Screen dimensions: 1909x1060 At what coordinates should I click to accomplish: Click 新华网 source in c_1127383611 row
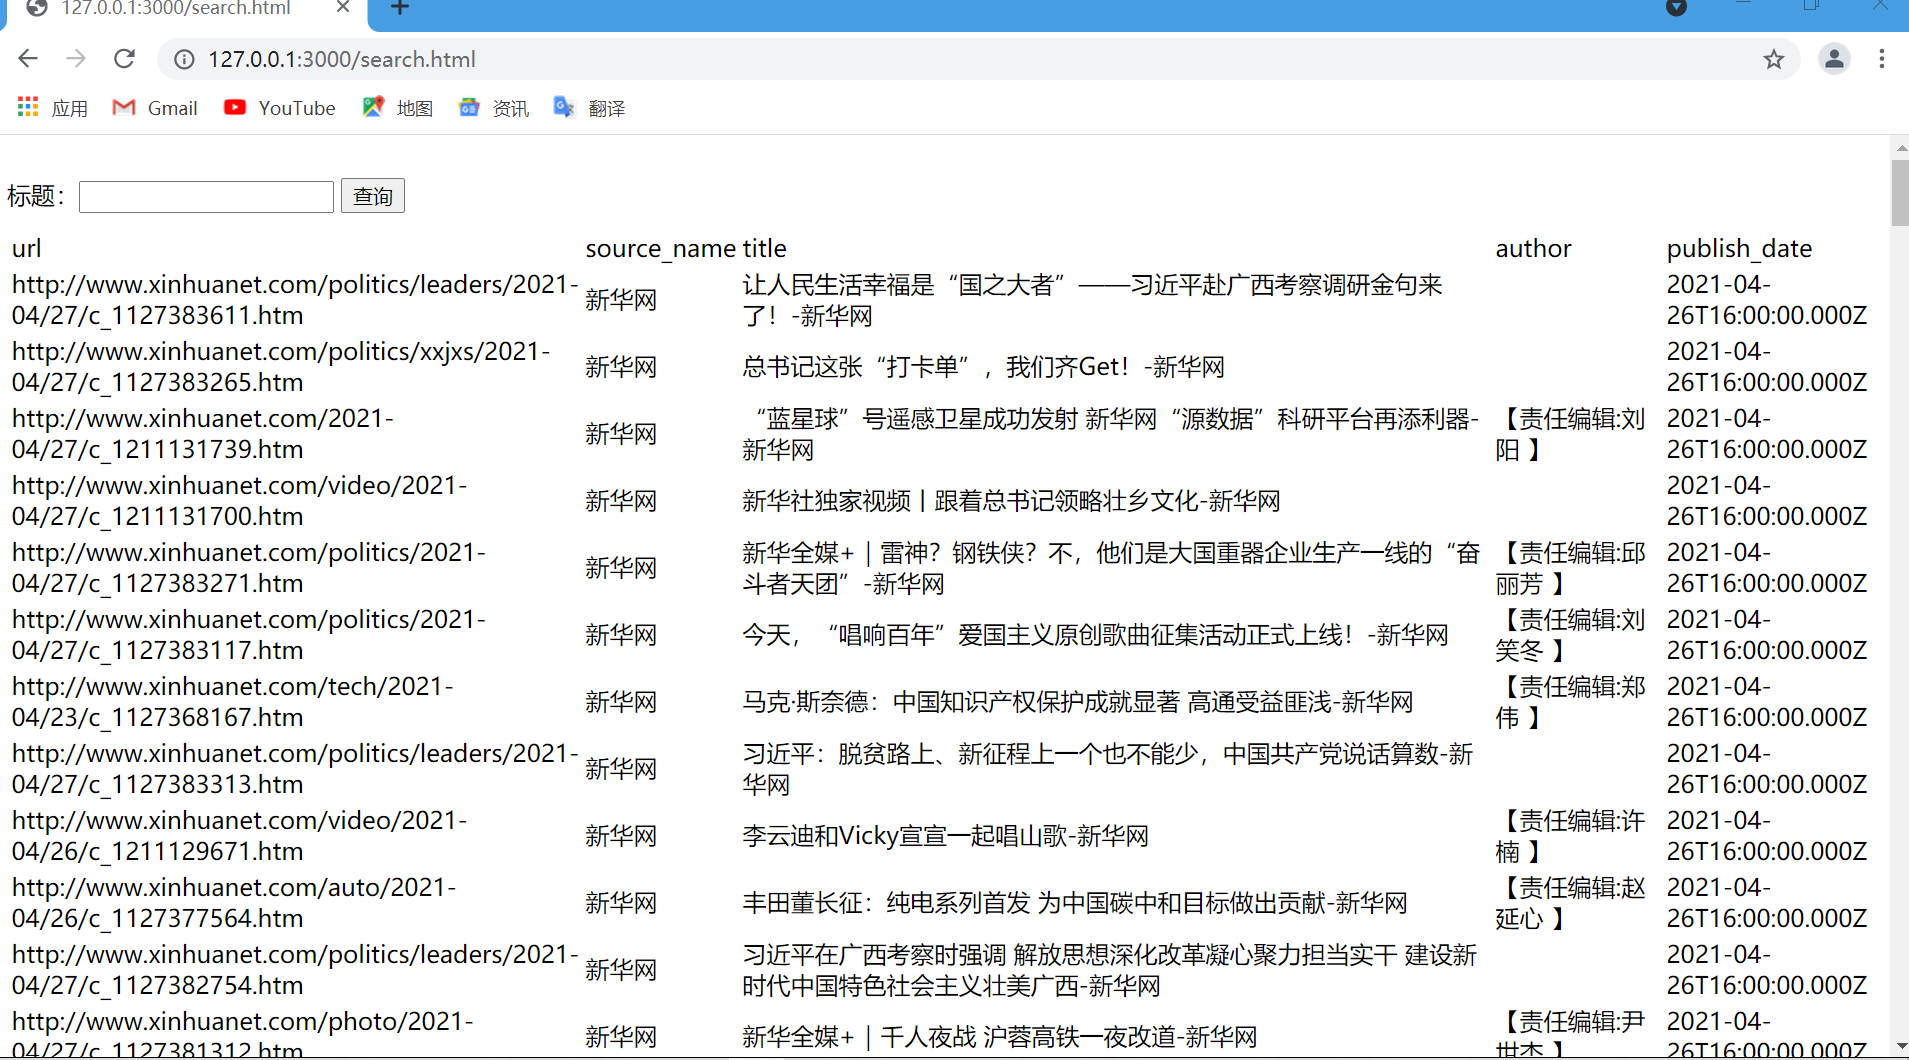click(621, 300)
